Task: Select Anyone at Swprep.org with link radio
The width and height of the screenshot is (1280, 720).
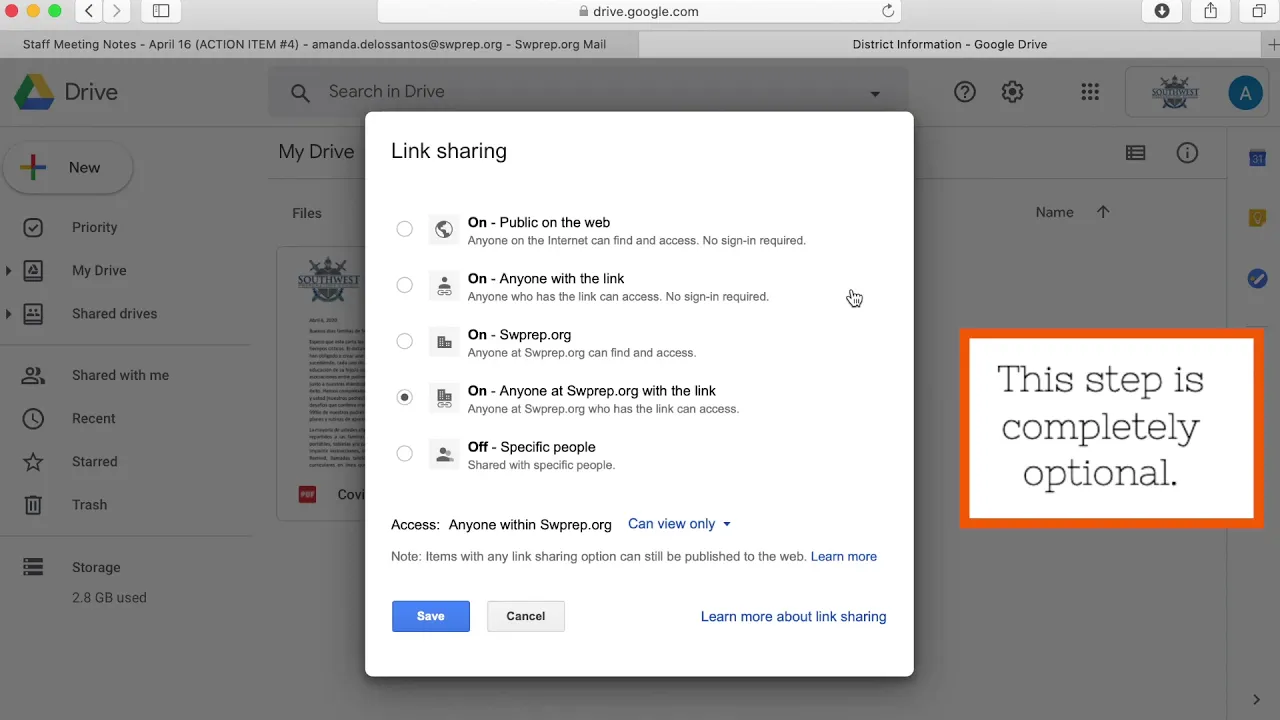Action: point(404,397)
